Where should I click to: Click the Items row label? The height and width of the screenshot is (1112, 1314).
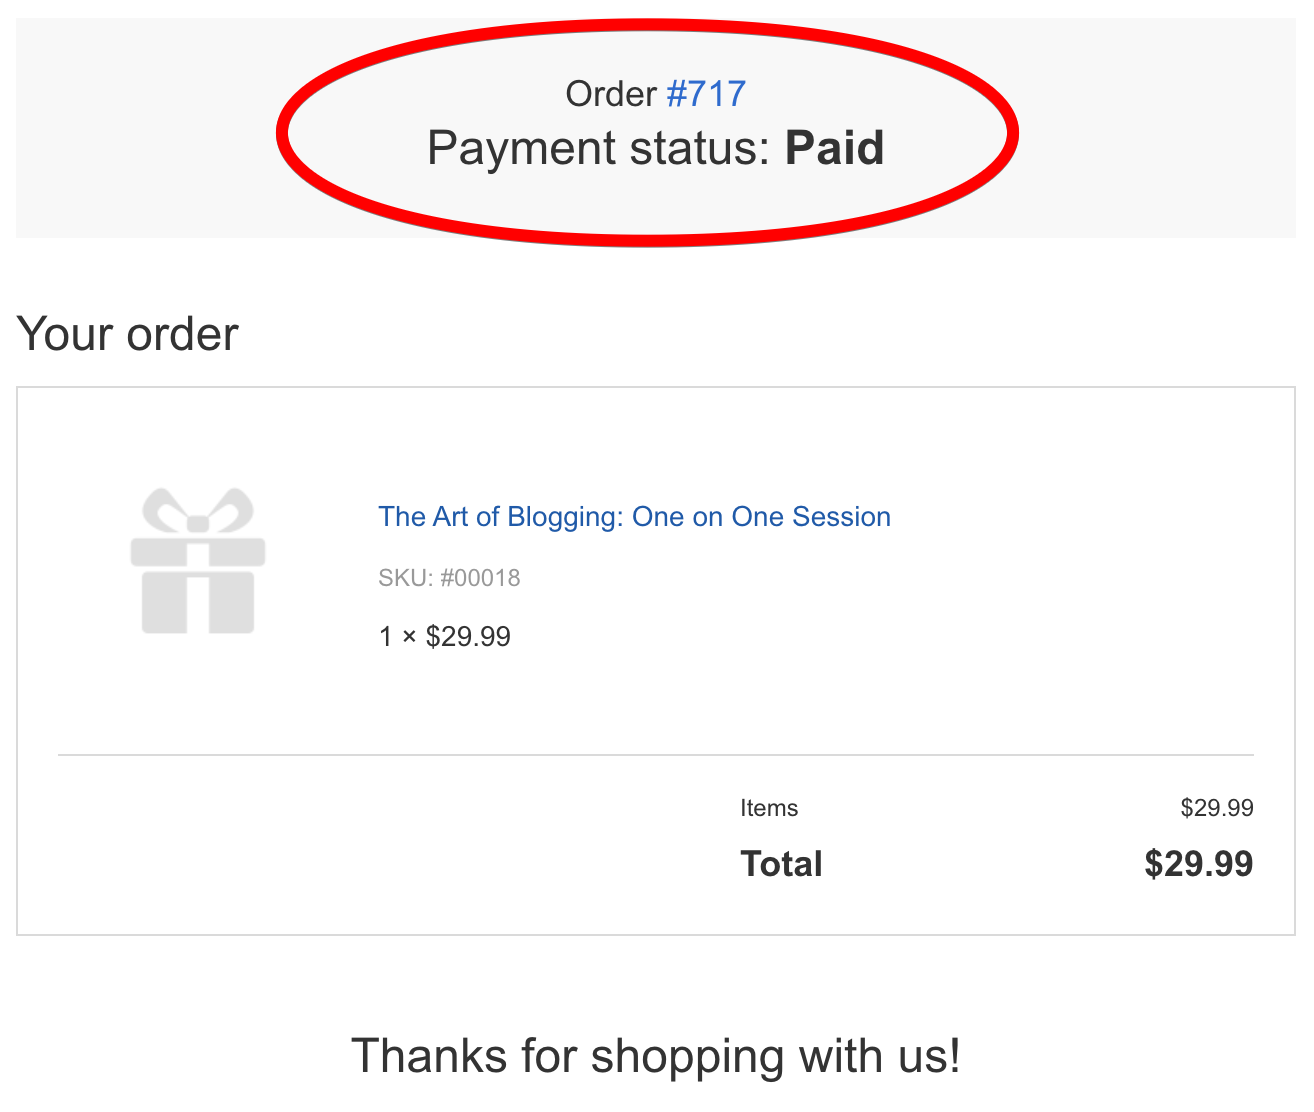coord(769,807)
